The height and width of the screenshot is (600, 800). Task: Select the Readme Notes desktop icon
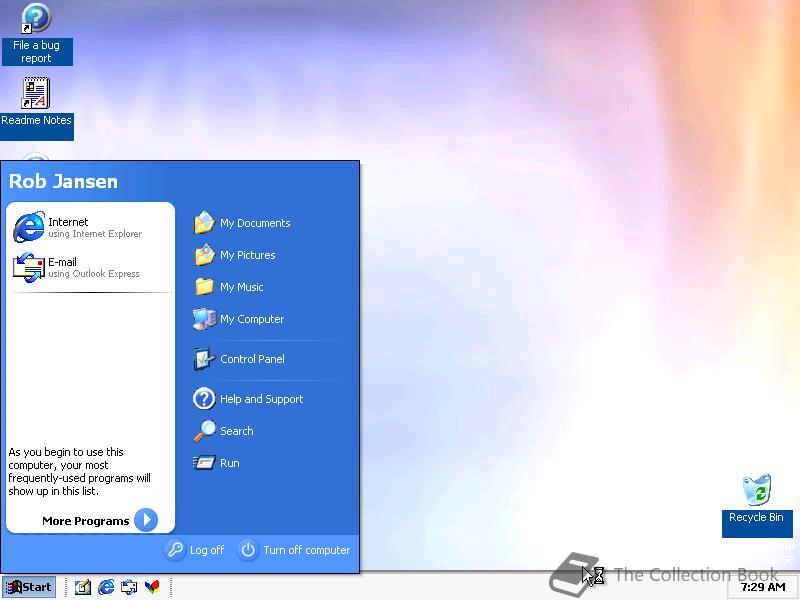[x=36, y=93]
